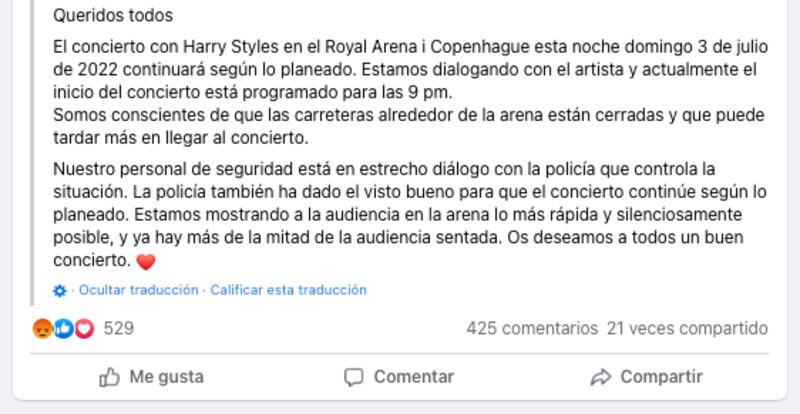Click the Queridos todos greeting text
This screenshot has width=800, height=414.
[113, 16]
